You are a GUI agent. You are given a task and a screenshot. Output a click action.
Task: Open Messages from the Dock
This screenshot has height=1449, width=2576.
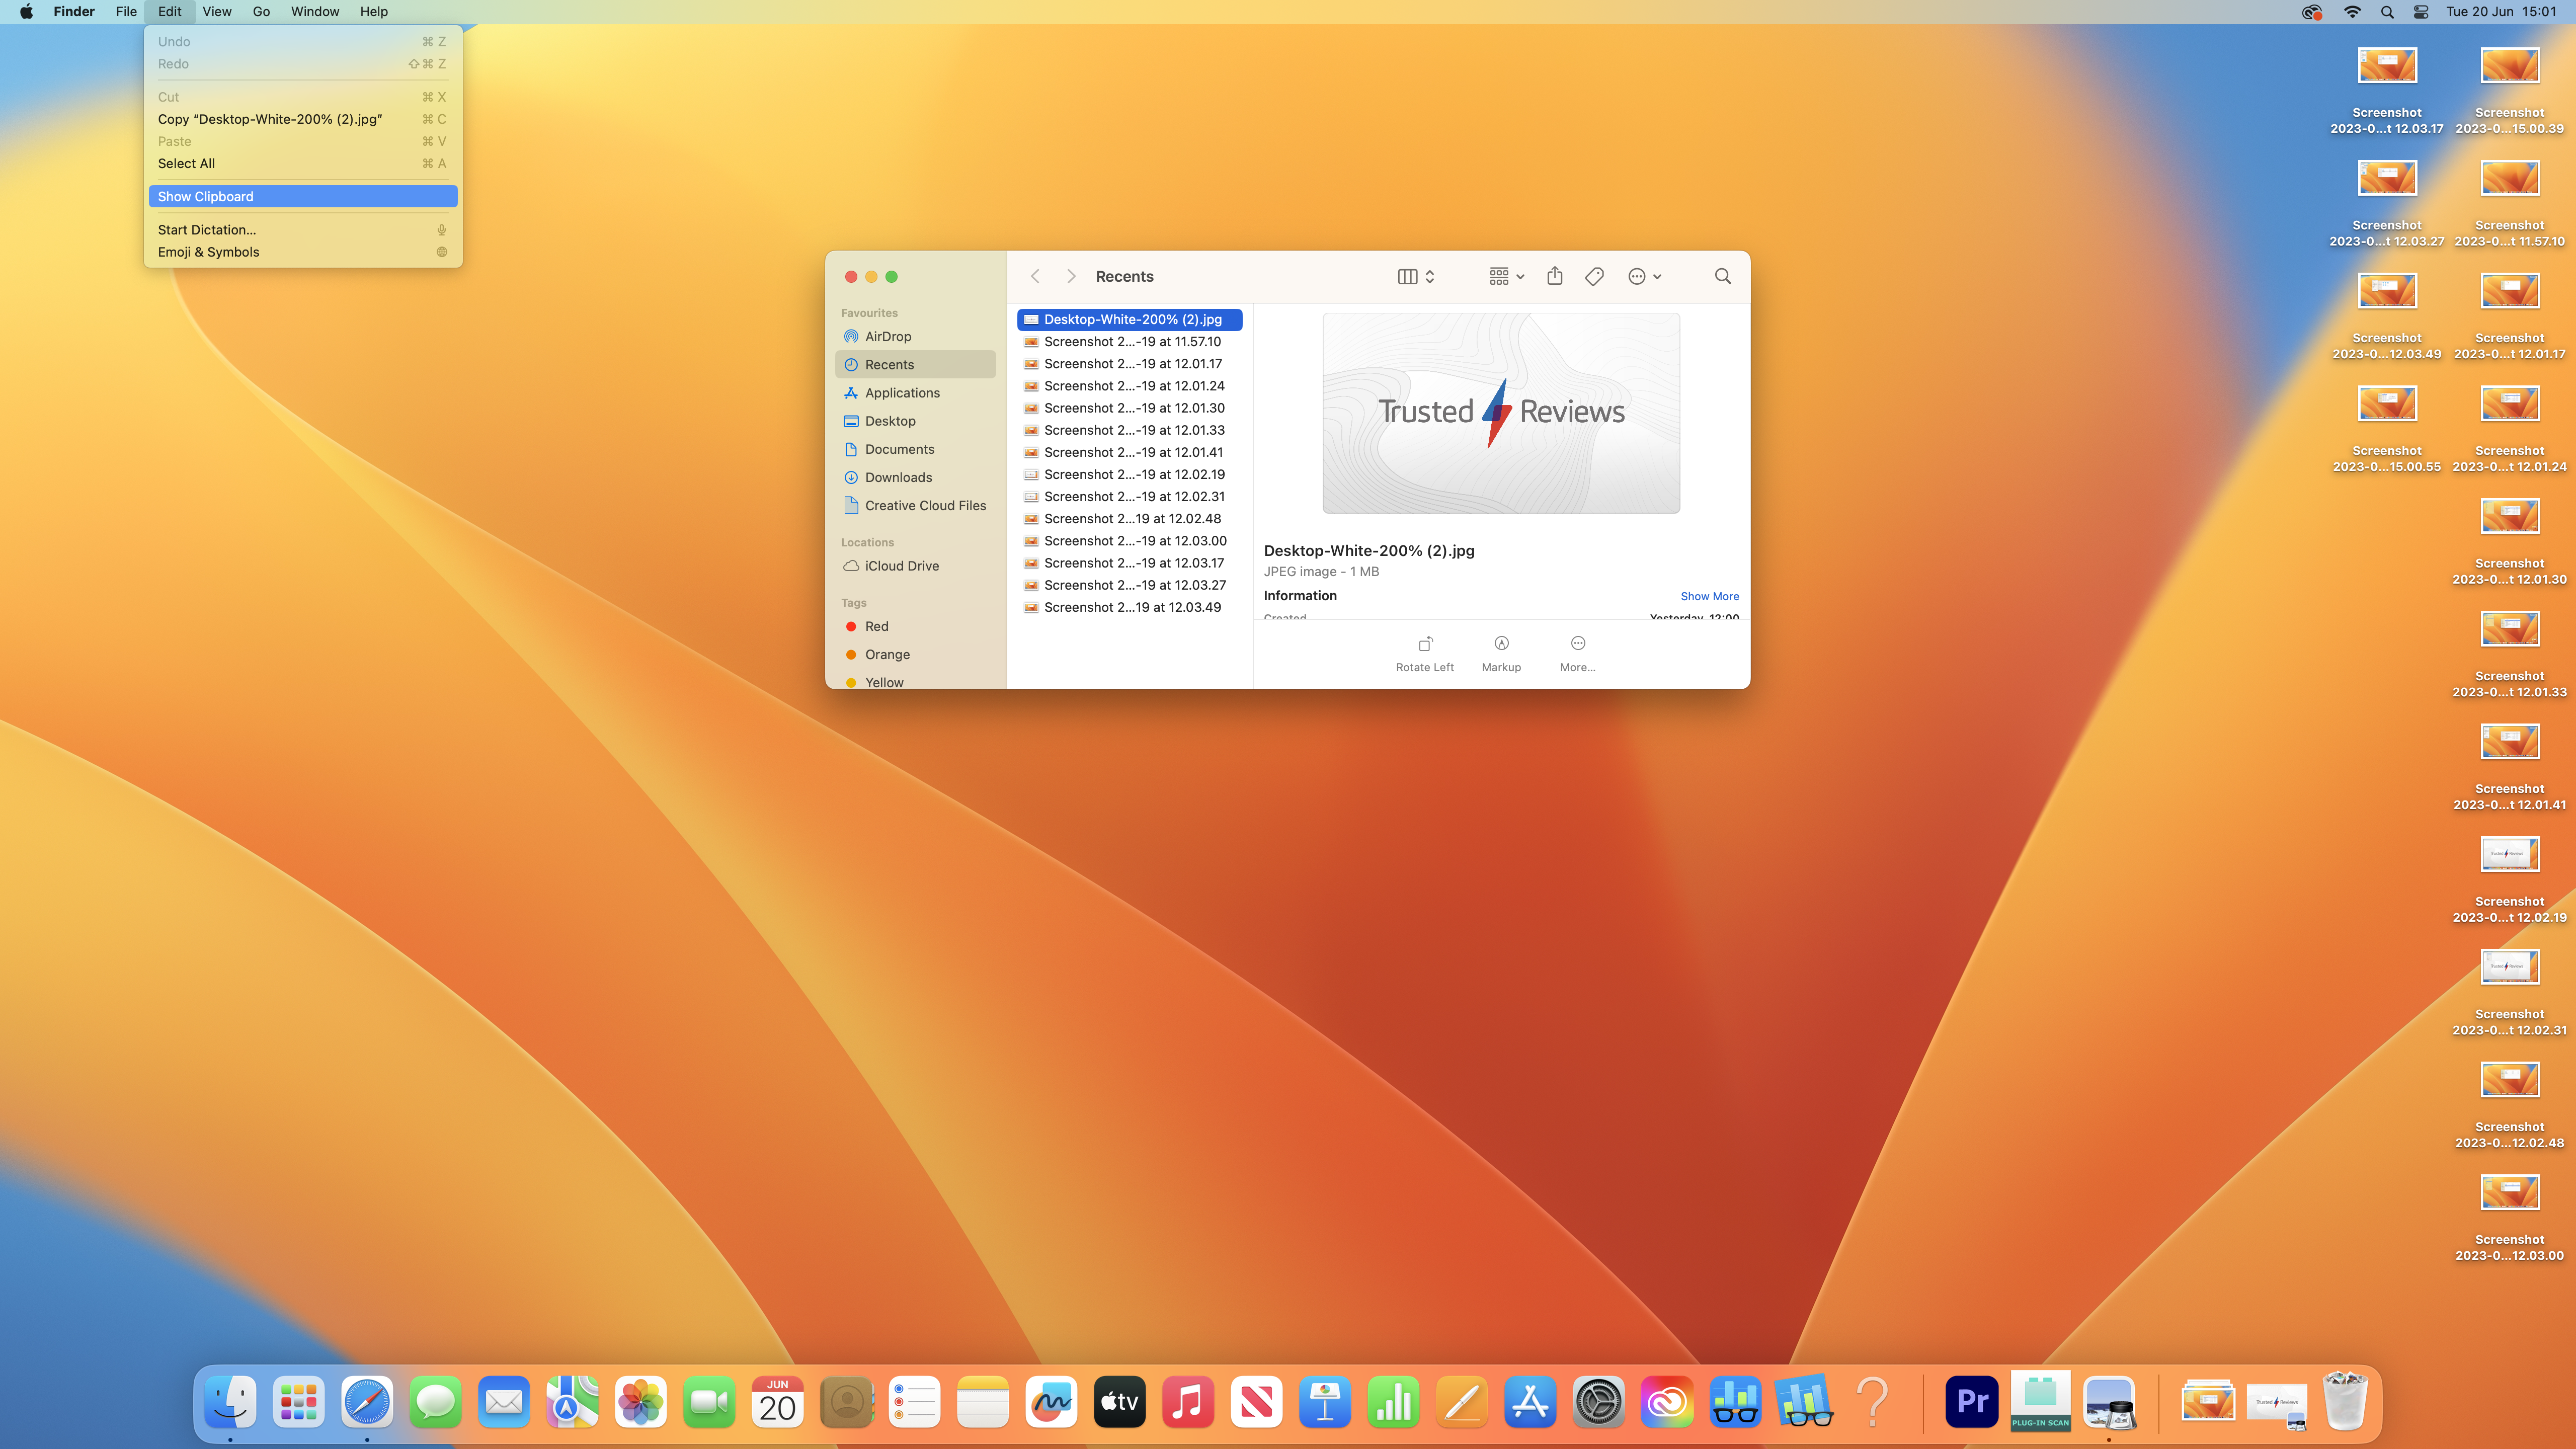click(435, 1402)
